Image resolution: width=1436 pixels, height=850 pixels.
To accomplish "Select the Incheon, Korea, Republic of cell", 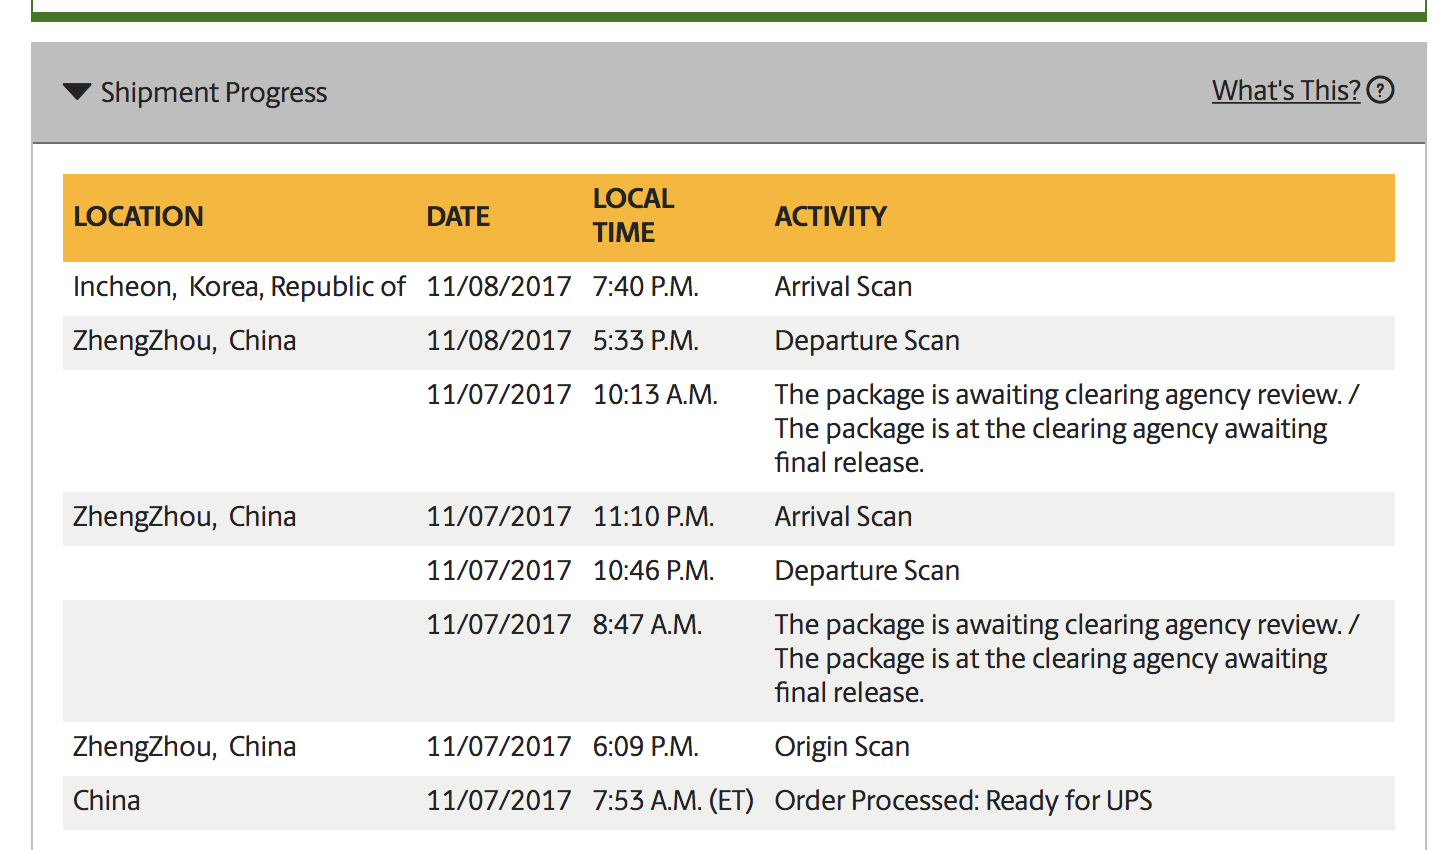I will pos(239,287).
